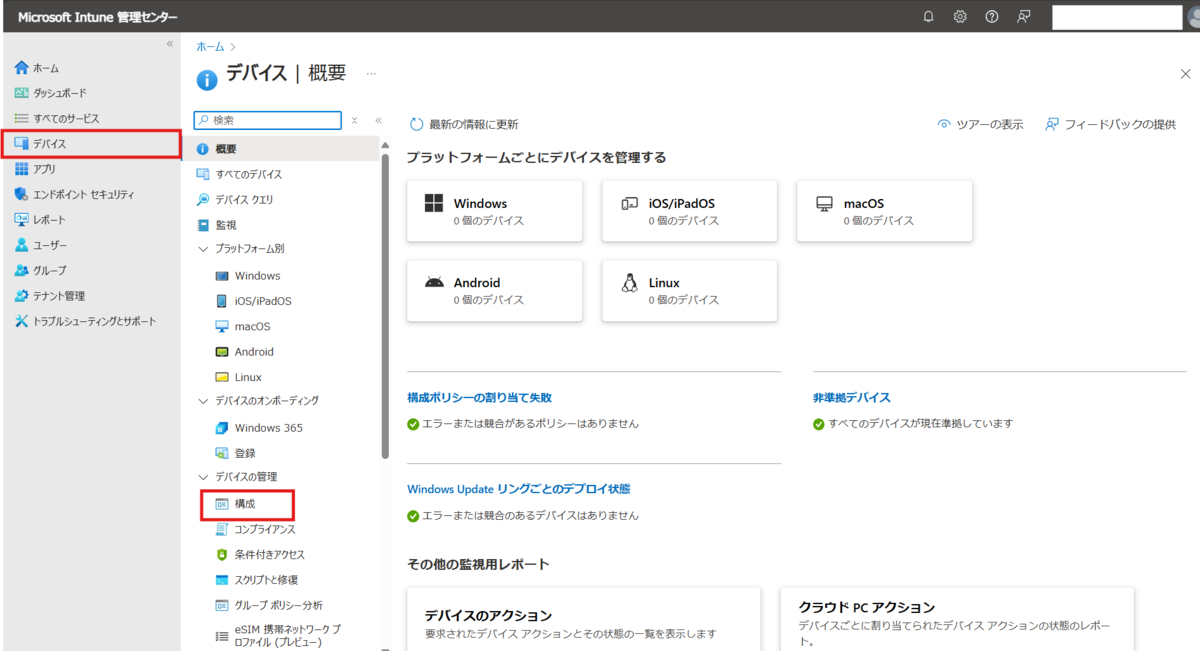Collapse the デバイスのオンボーディング section

click(204, 400)
